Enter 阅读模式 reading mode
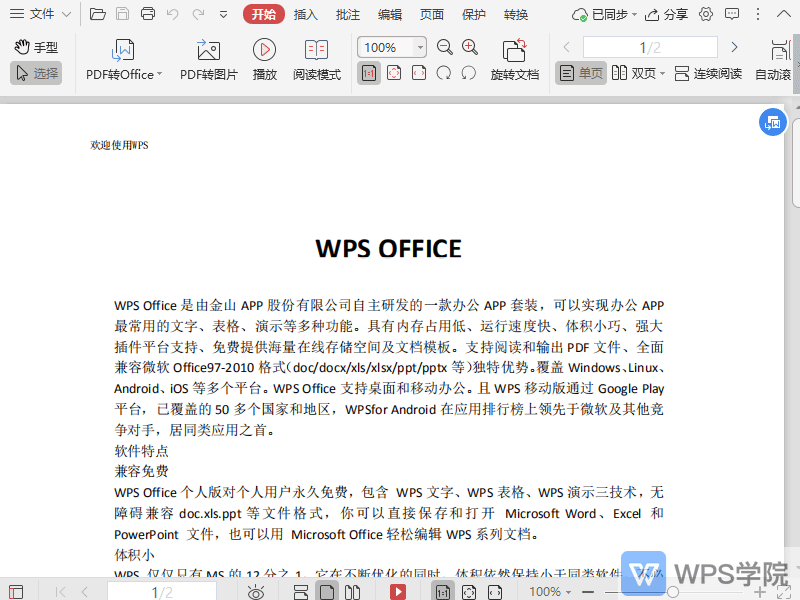800x600 pixels. tap(317, 56)
